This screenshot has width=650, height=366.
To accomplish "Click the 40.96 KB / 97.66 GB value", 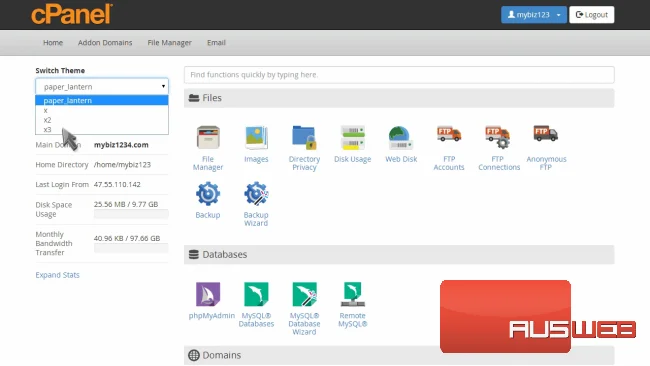I will point(127,238).
